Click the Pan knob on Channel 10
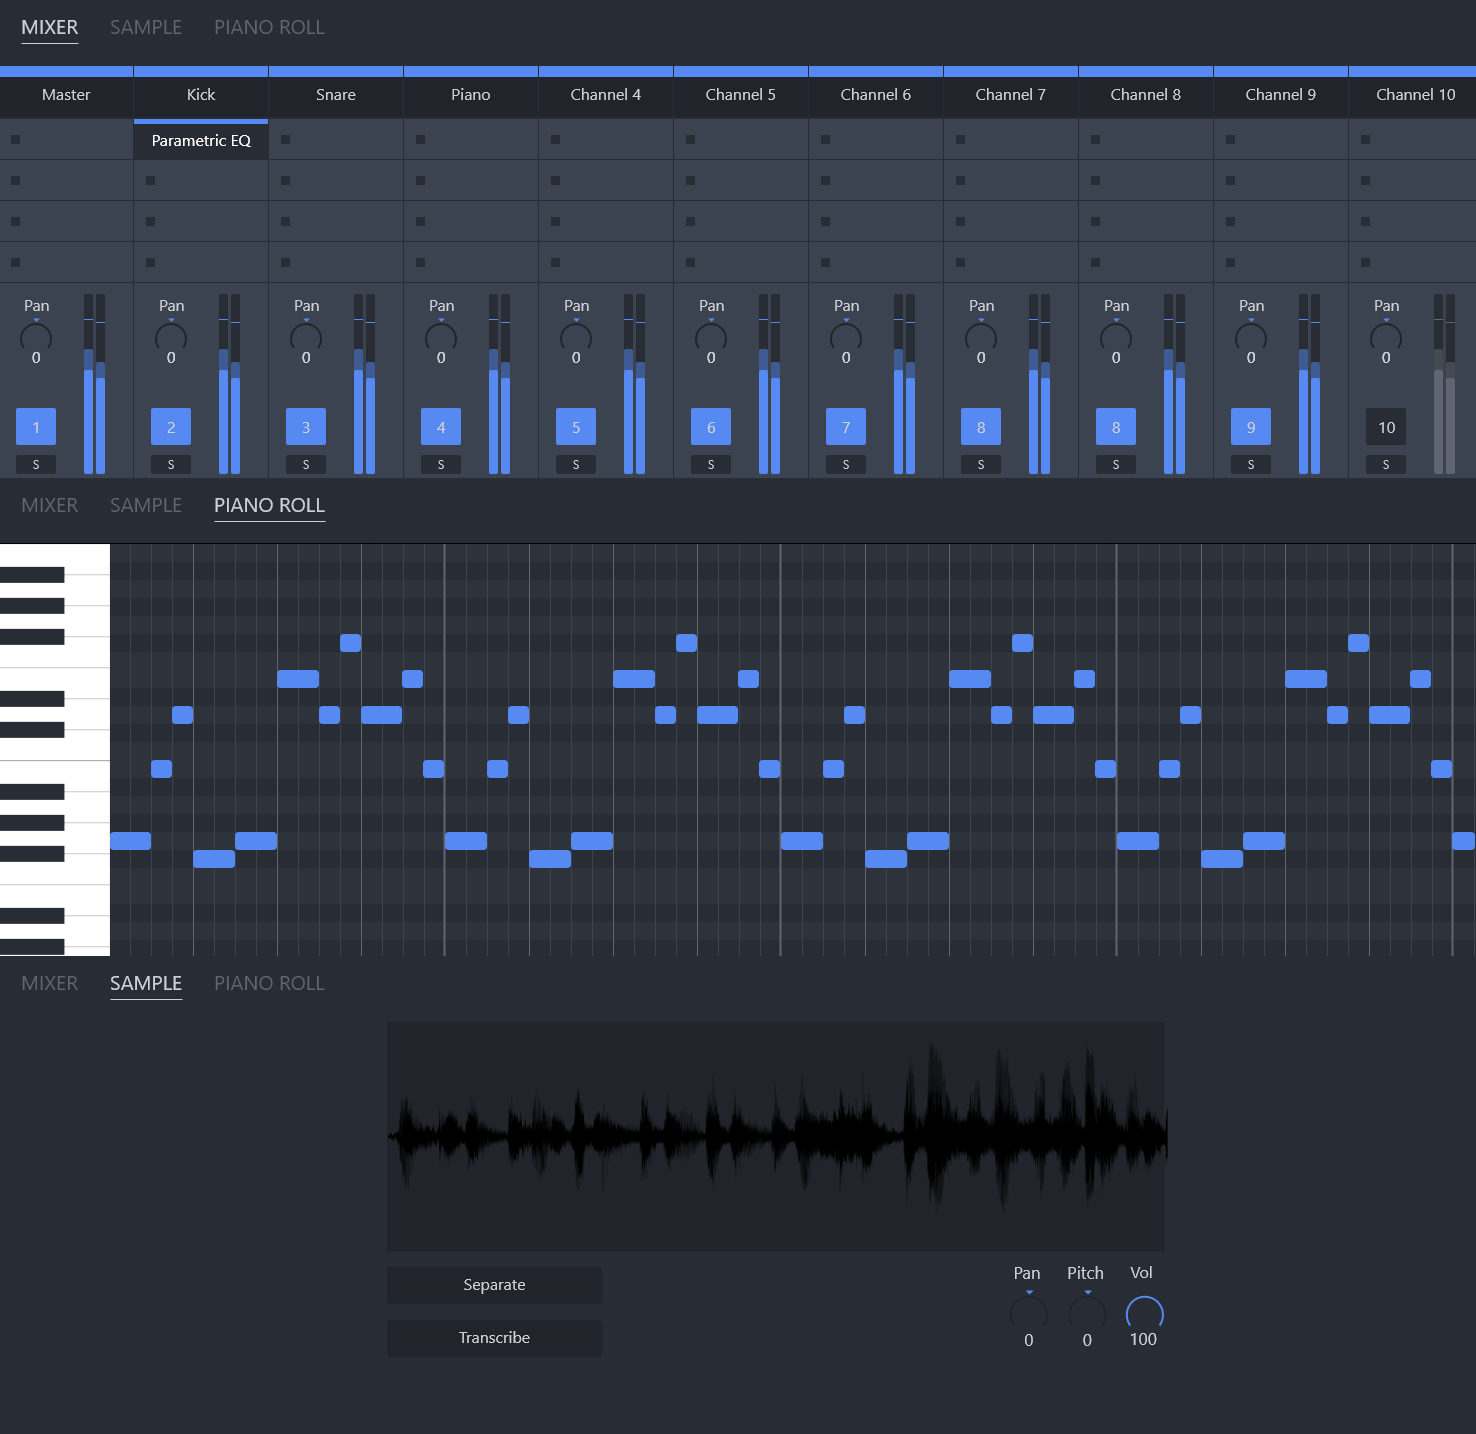The width and height of the screenshot is (1476, 1434). tap(1386, 337)
